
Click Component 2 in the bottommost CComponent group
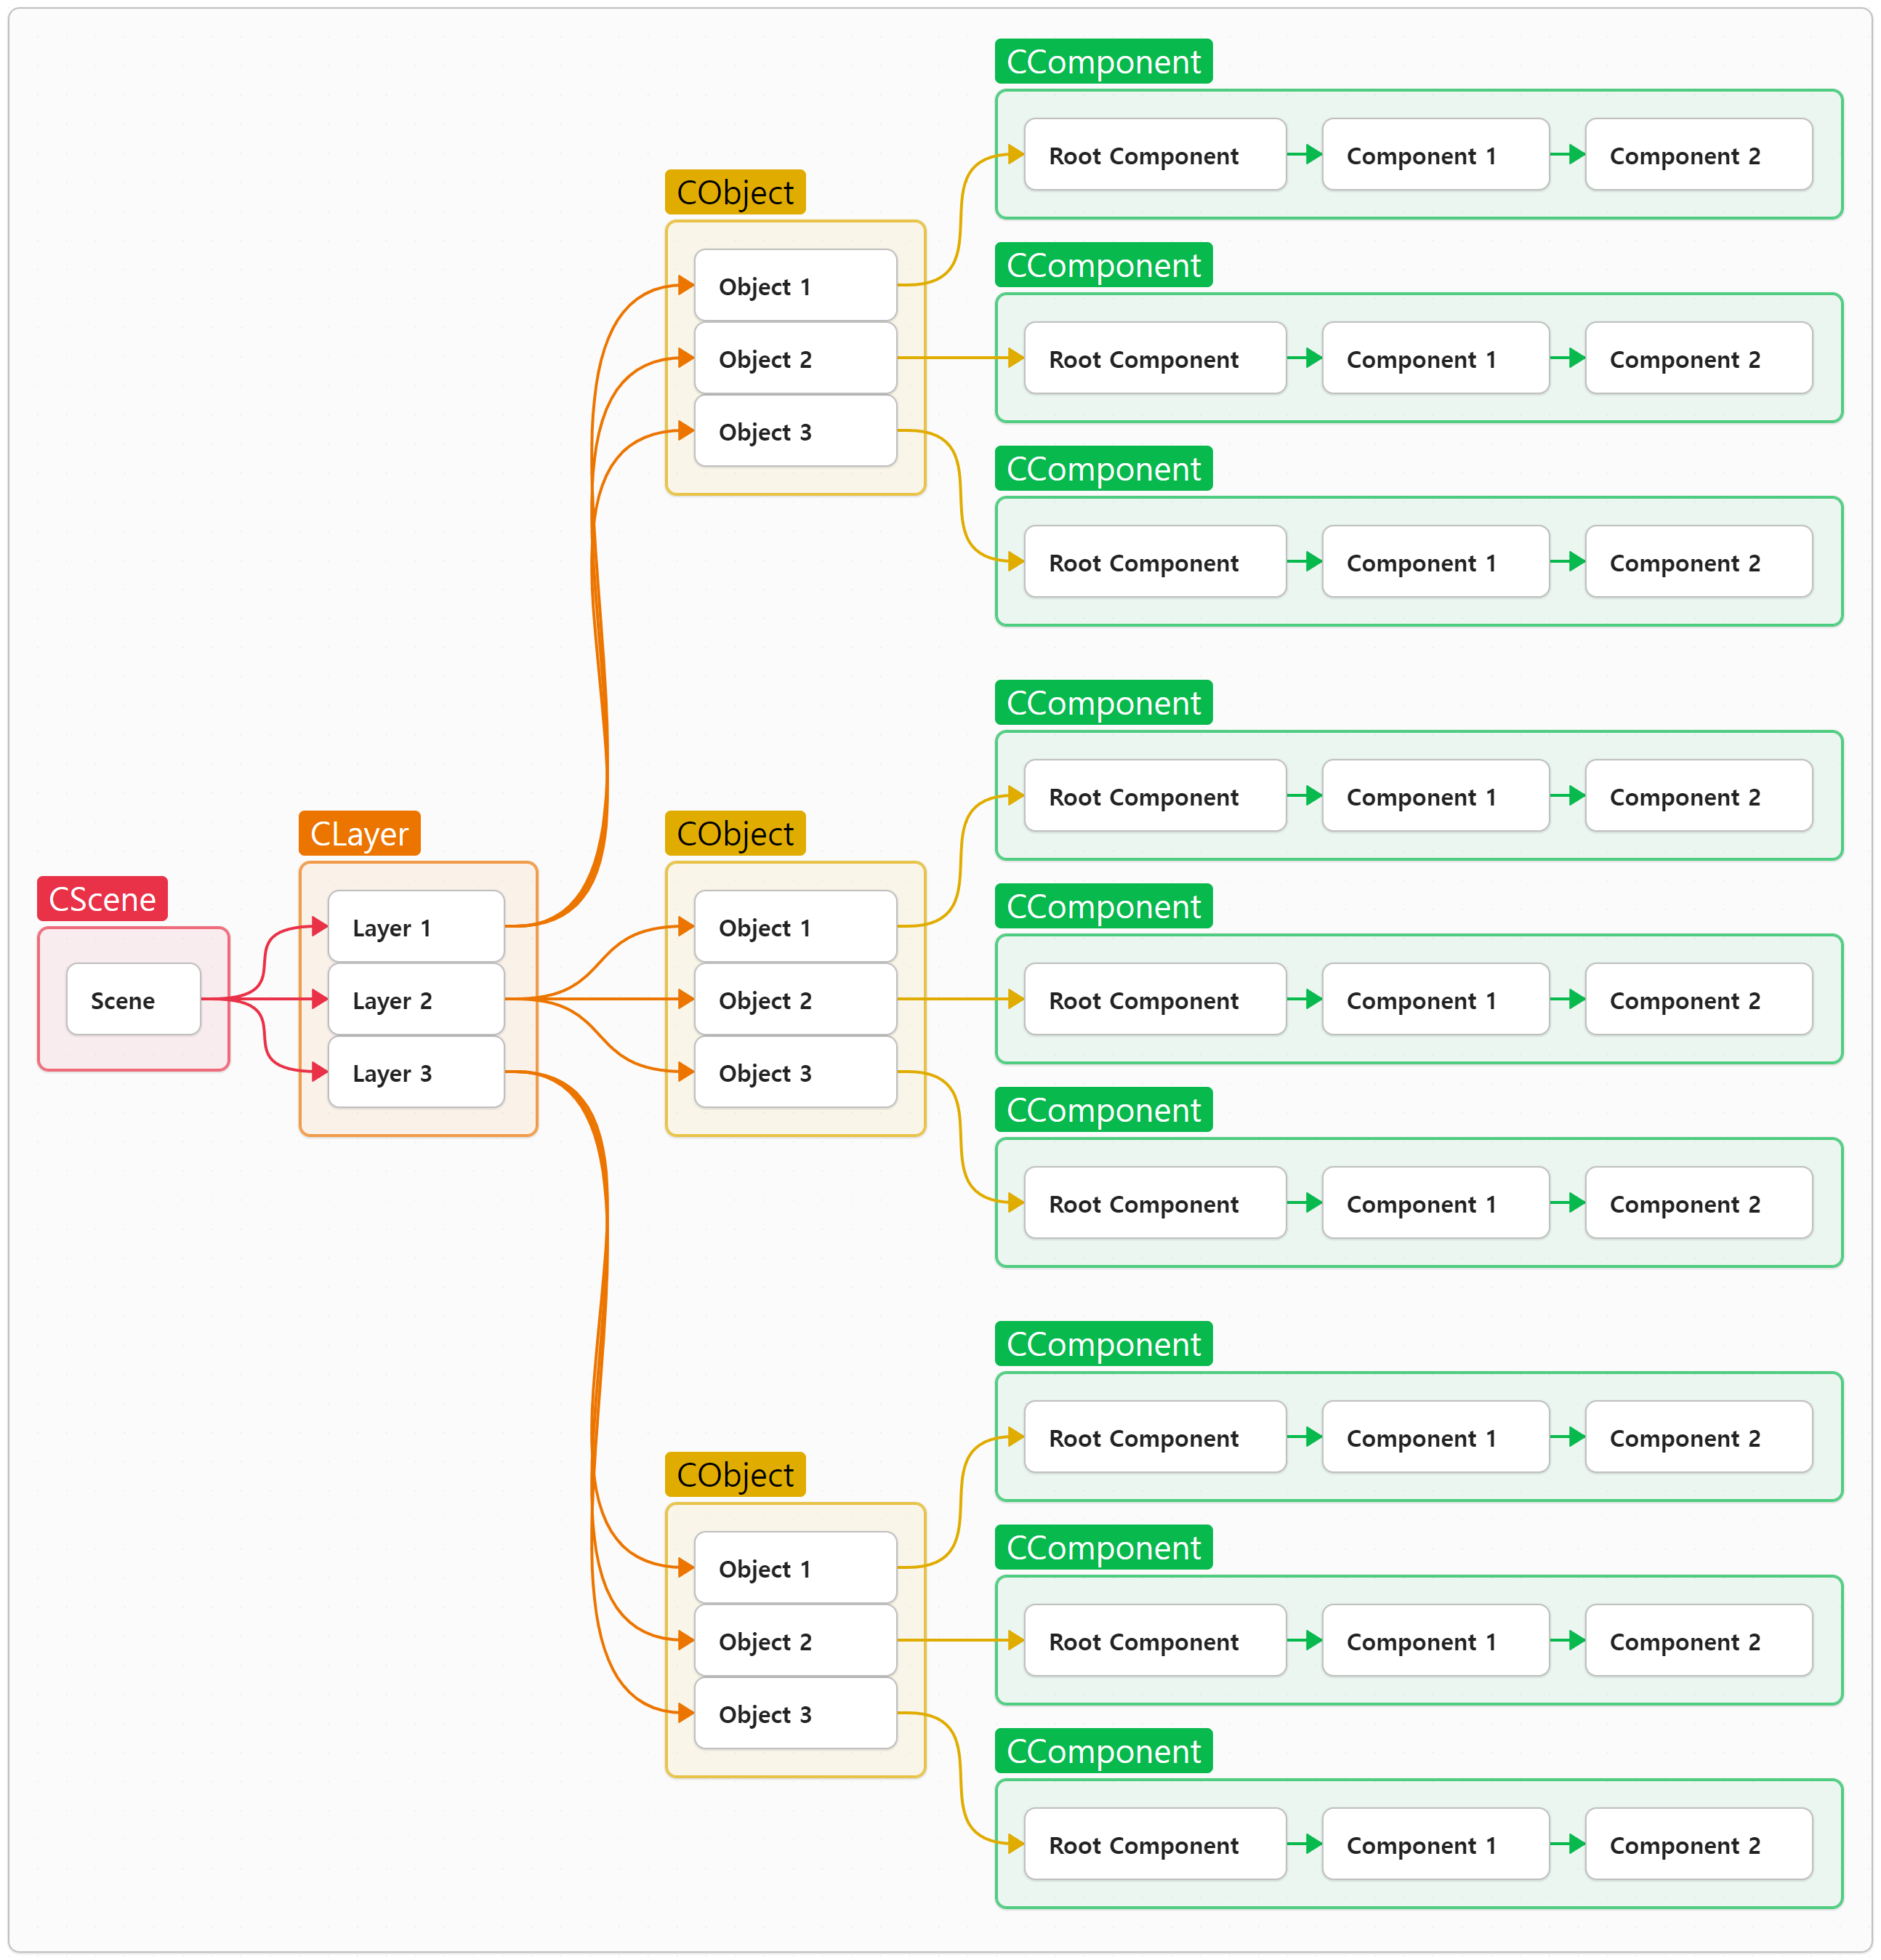(x=1698, y=1844)
